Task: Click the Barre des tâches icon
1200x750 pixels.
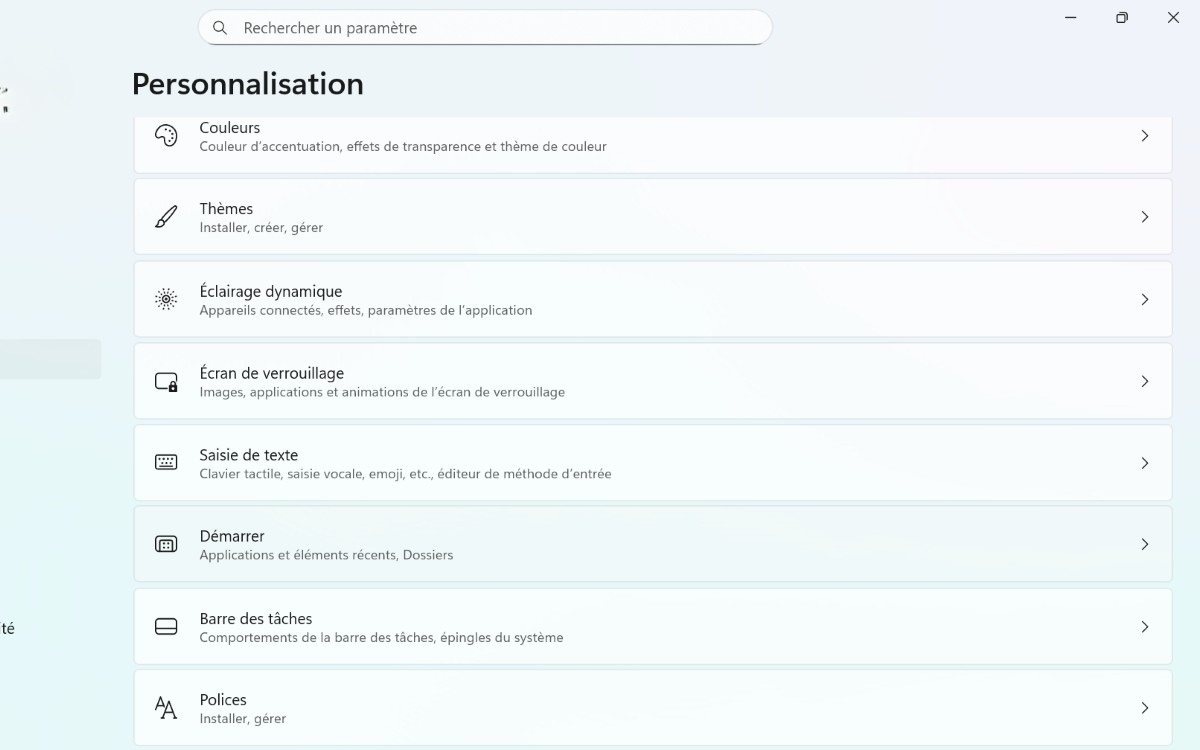Action: click(166, 626)
